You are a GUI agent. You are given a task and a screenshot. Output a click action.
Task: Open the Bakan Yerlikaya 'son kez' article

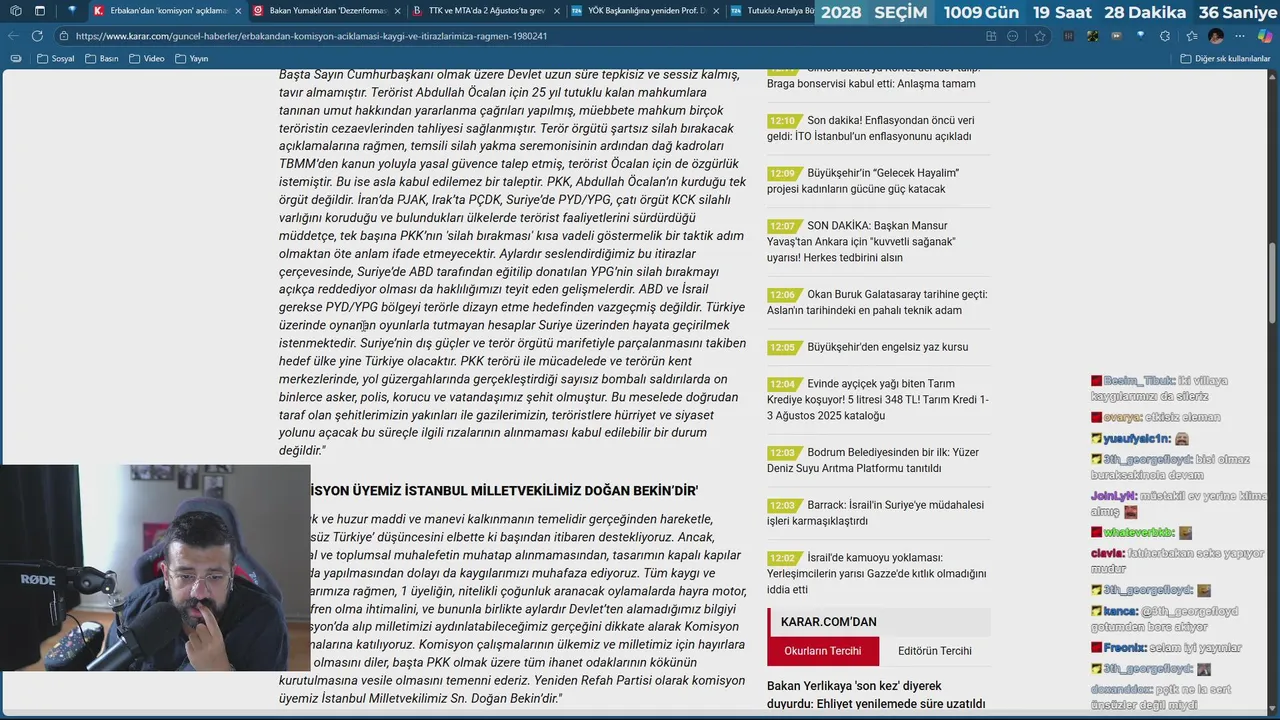coord(876,695)
